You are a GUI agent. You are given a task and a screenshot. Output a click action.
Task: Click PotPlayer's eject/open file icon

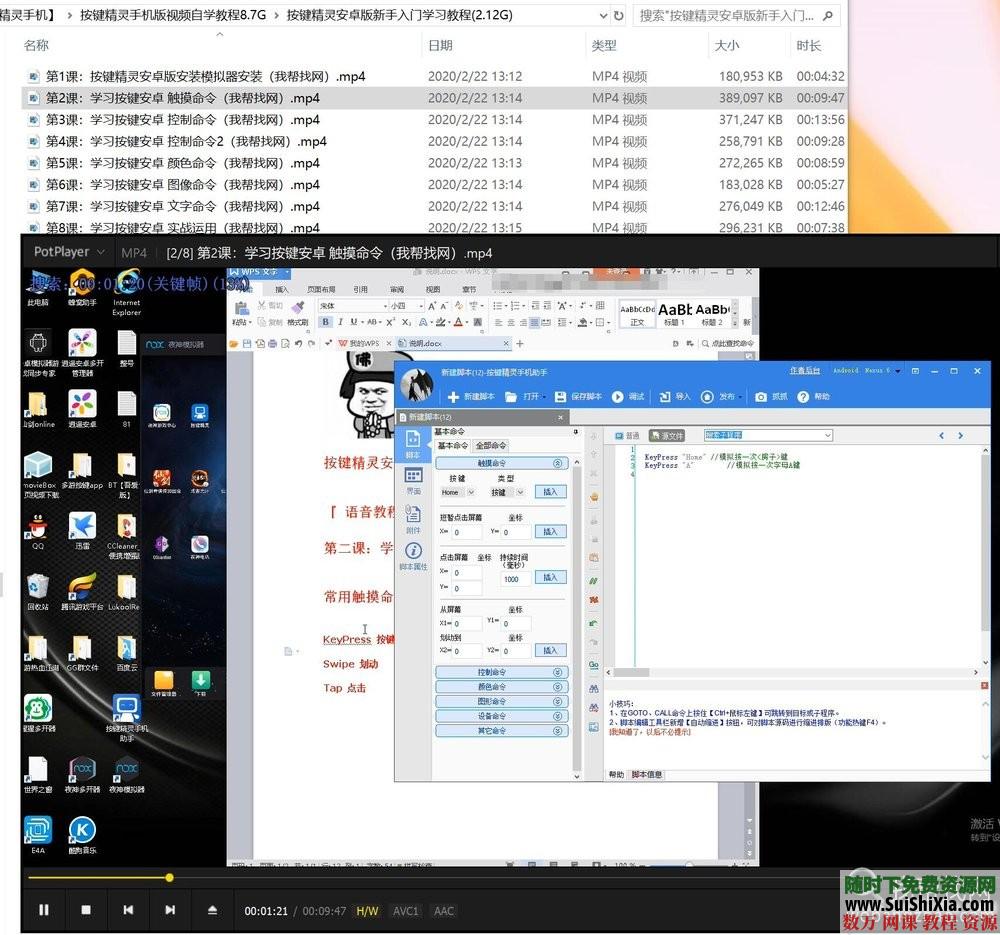click(x=212, y=910)
